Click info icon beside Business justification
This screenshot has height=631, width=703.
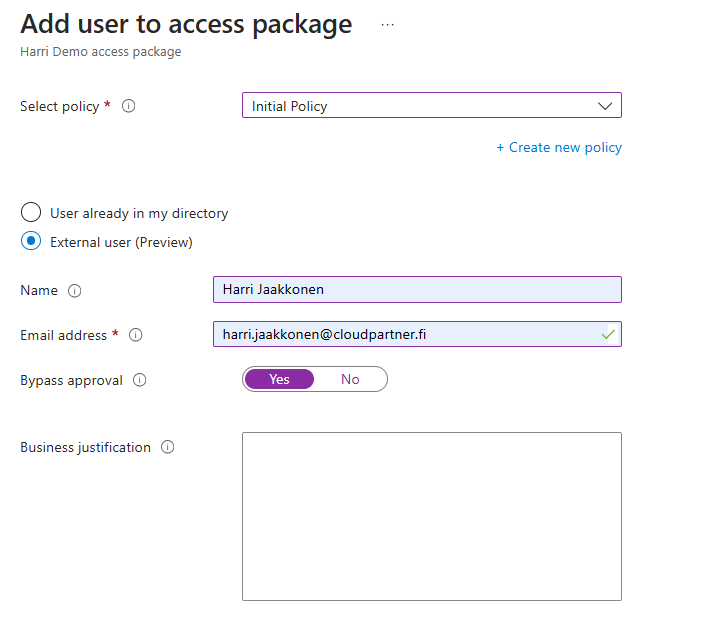(168, 447)
